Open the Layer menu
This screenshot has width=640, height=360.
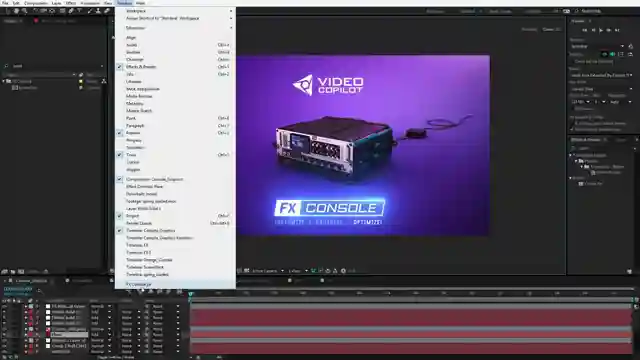coord(56,3)
